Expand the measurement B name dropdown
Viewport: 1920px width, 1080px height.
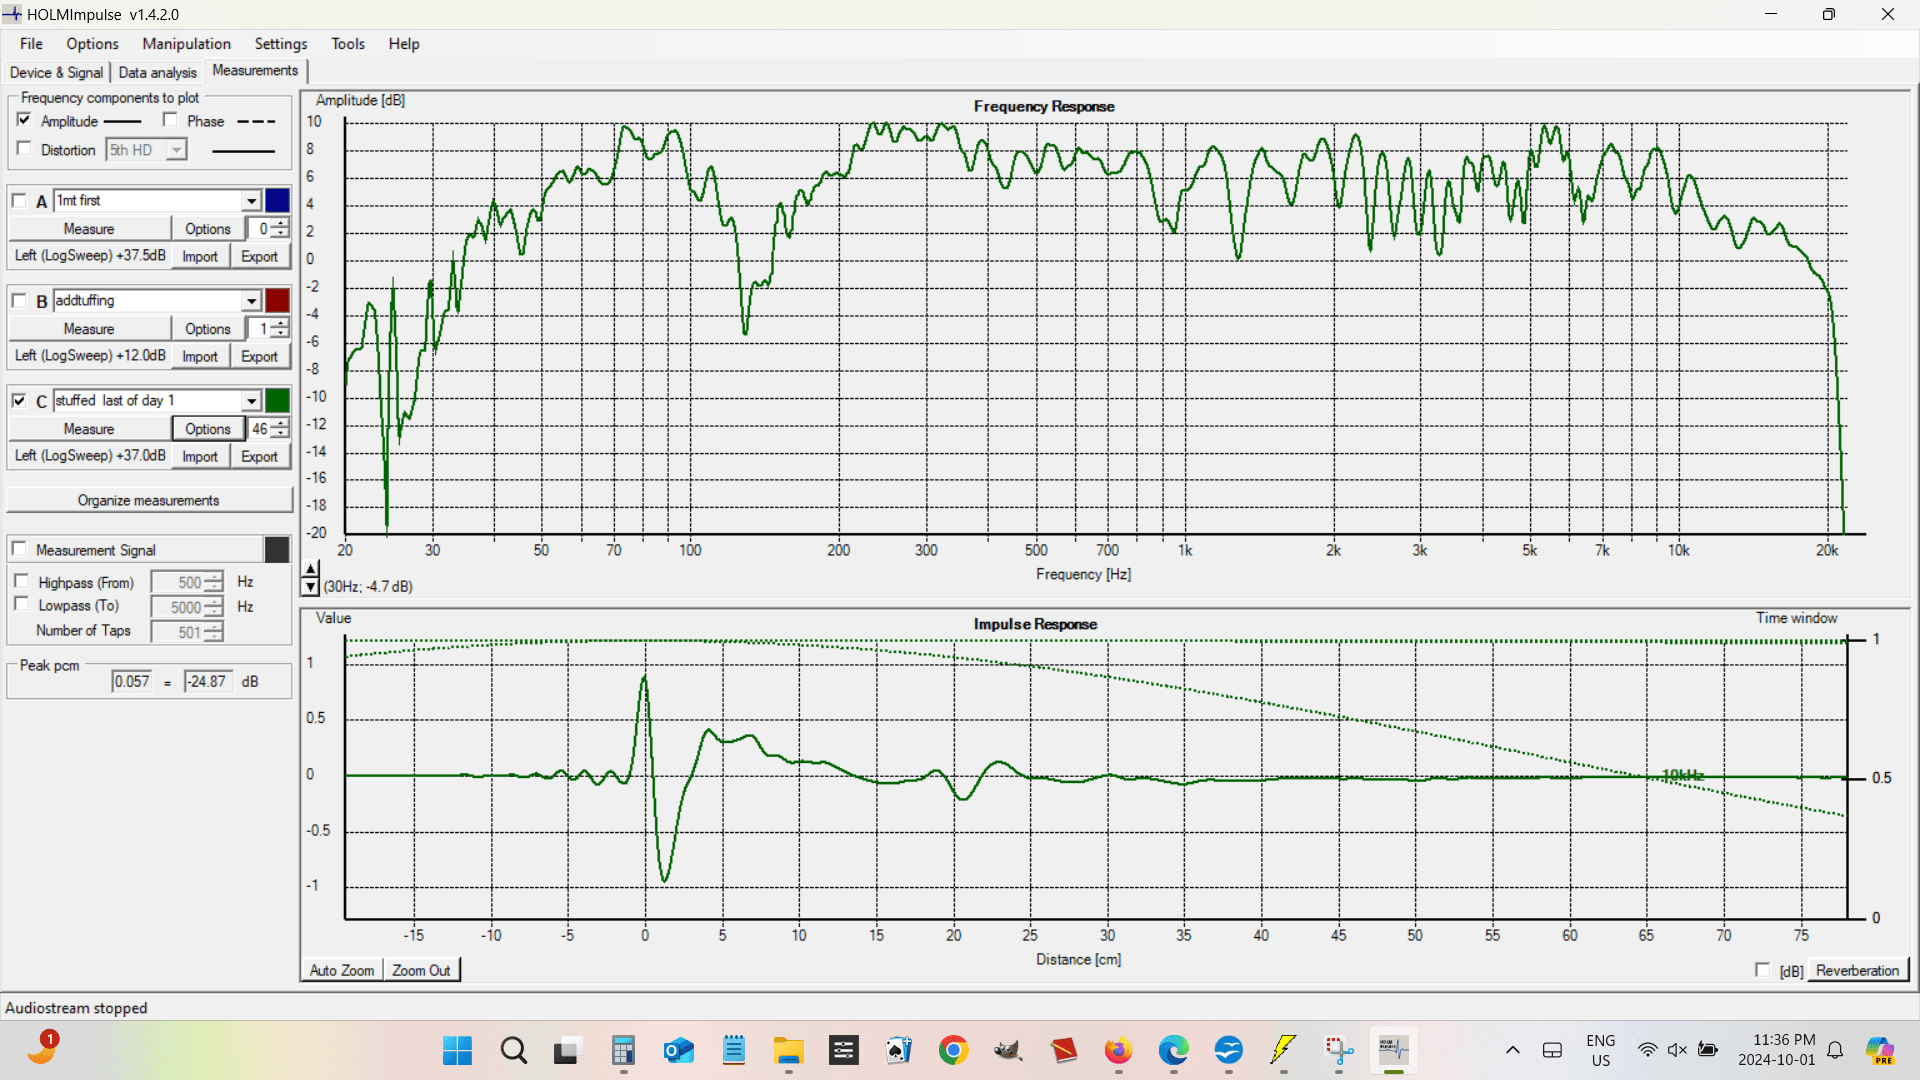point(251,301)
